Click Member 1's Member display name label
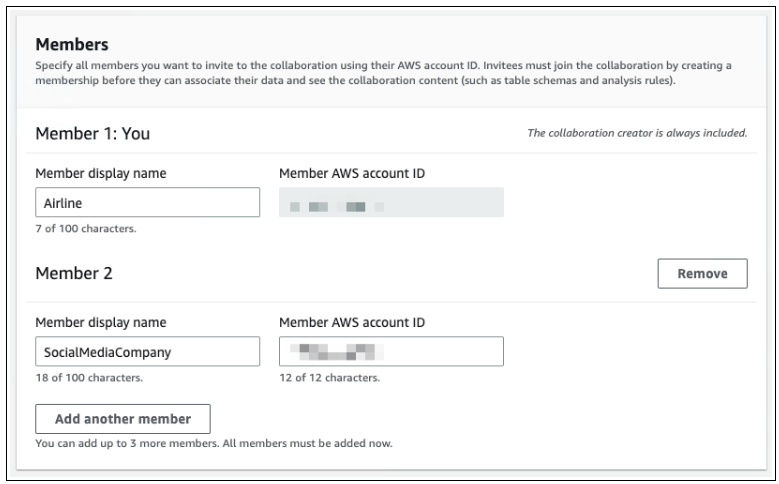Screen dimensions: 779x484 pos(100,173)
